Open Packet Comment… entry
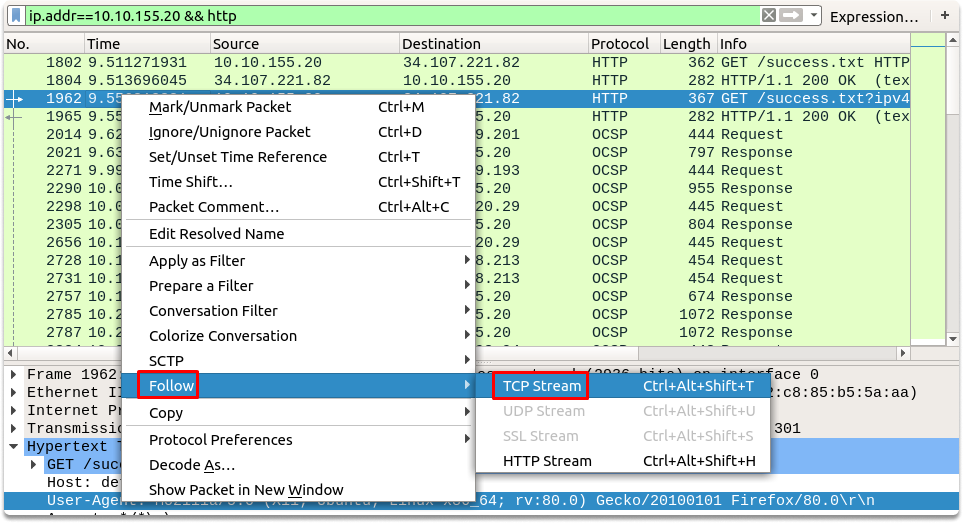The height and width of the screenshot is (523, 963). (298, 207)
